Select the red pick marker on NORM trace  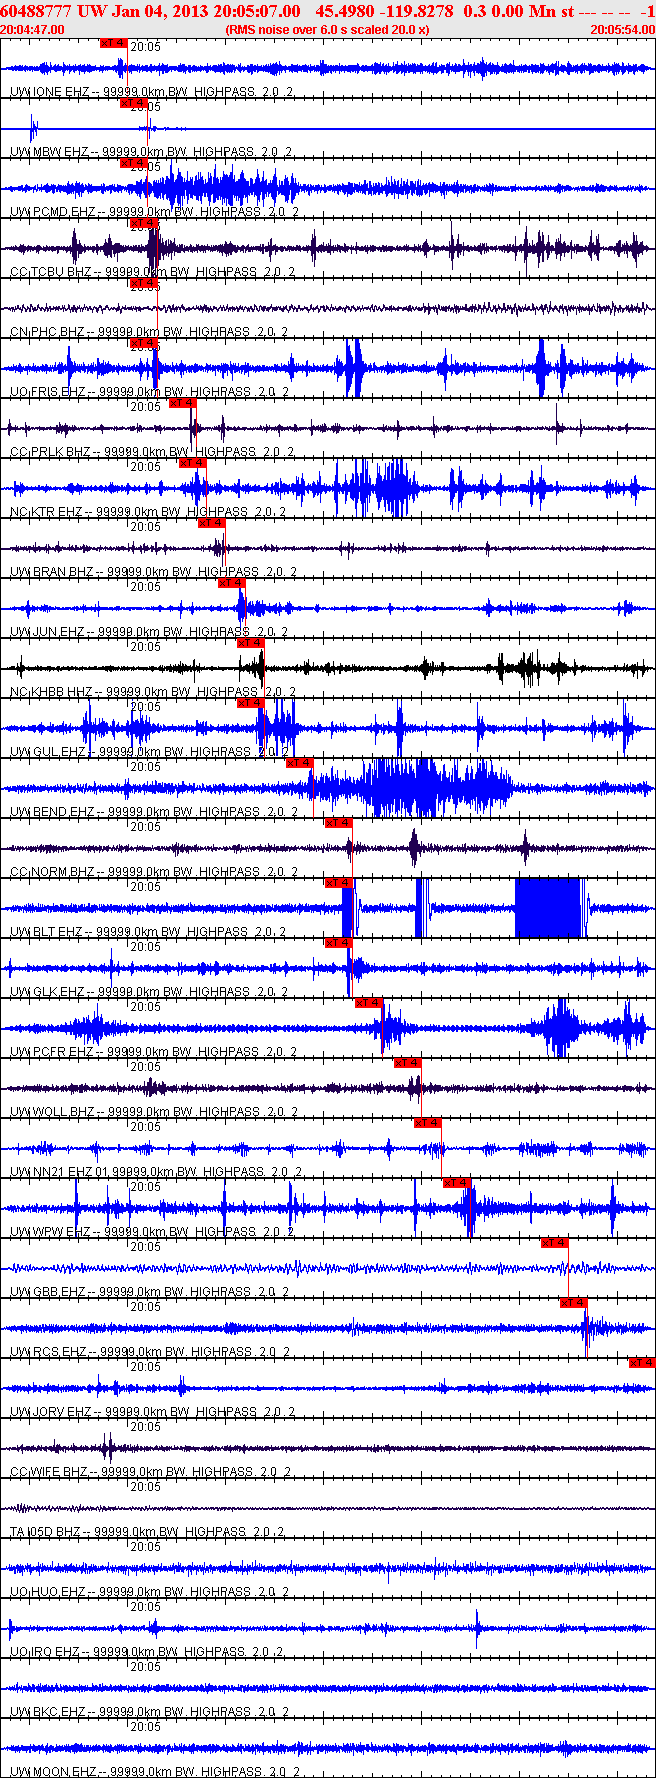pyautogui.click(x=339, y=823)
